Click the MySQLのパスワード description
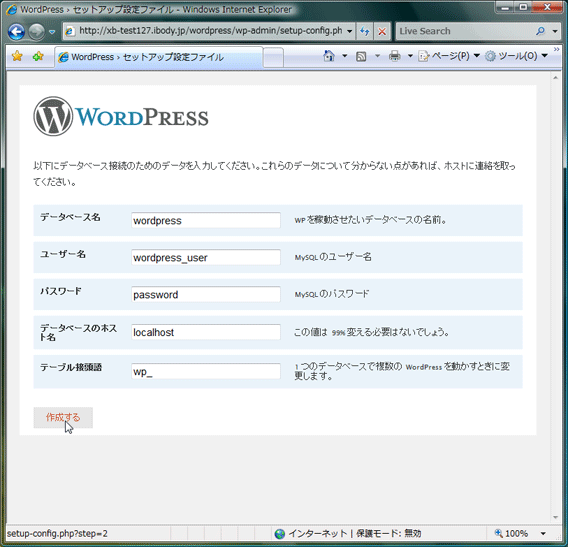 (331, 294)
